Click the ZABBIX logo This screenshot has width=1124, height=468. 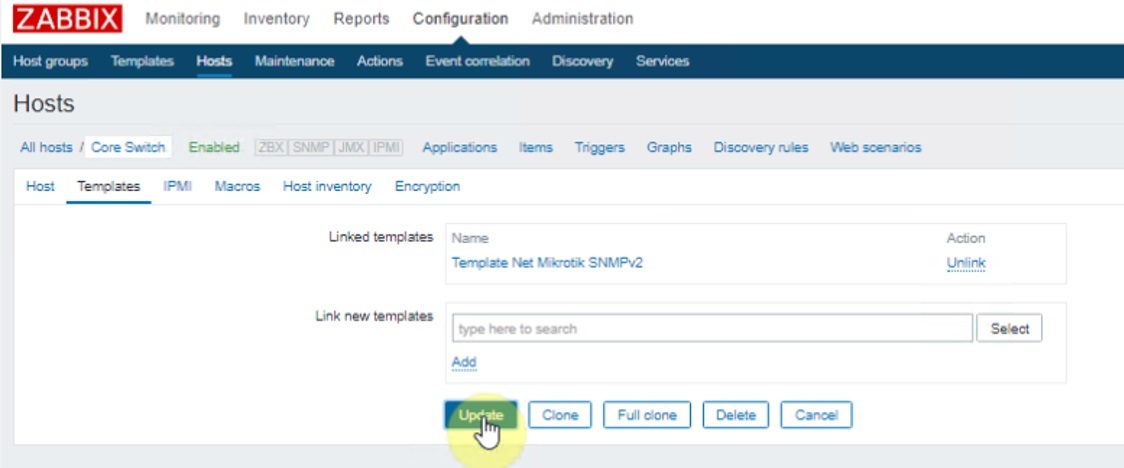click(x=68, y=19)
